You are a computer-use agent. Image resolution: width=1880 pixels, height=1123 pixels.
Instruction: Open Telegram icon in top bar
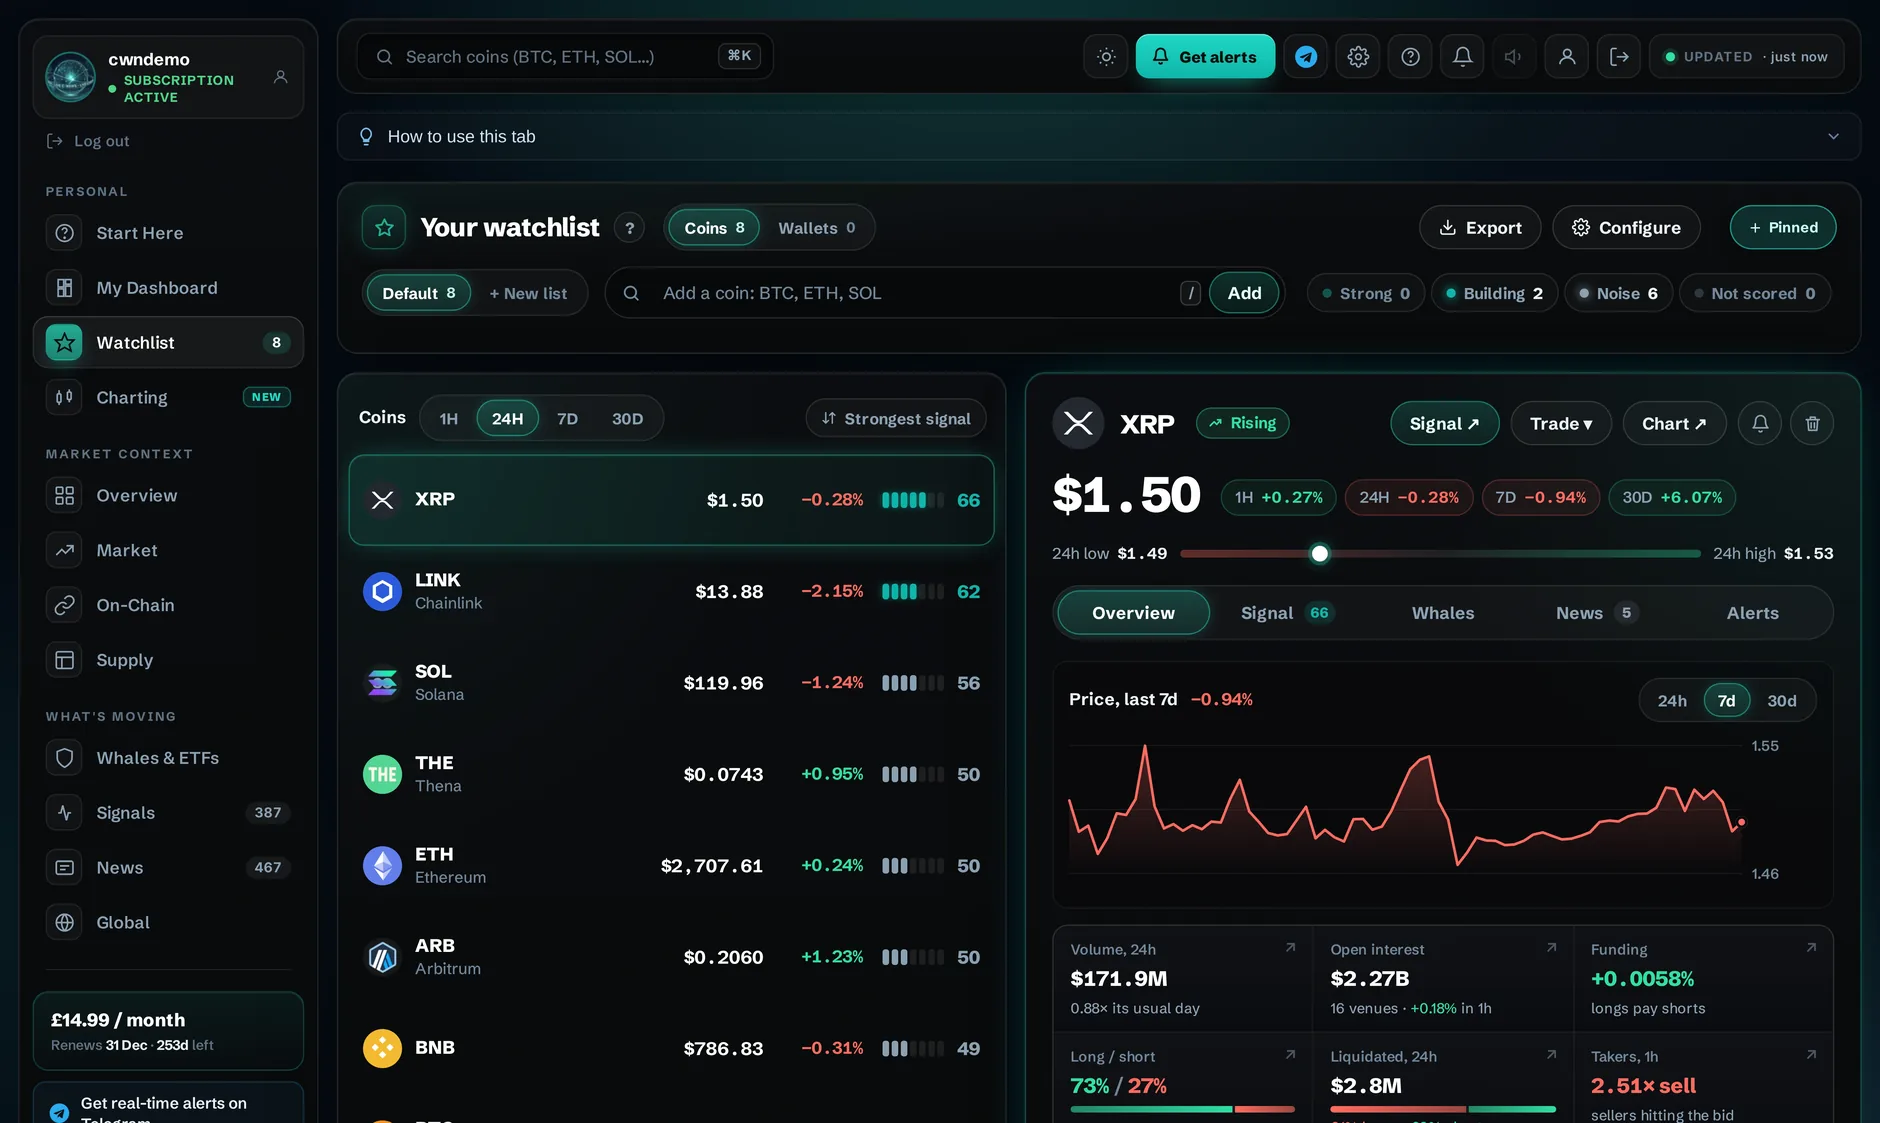pyautogui.click(x=1306, y=57)
